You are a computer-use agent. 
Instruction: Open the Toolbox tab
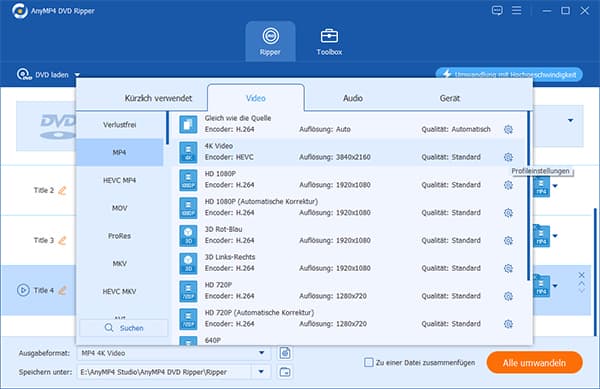click(329, 41)
